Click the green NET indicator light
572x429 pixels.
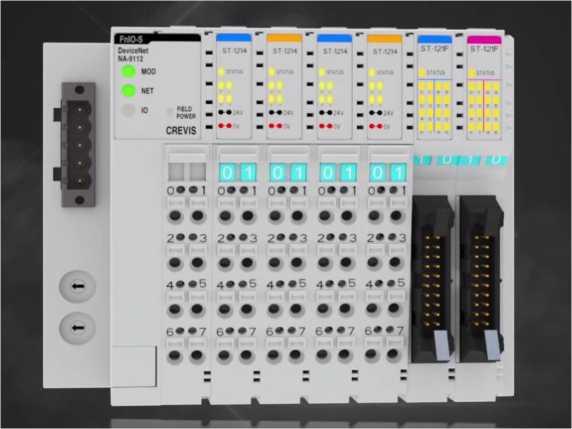coord(128,90)
